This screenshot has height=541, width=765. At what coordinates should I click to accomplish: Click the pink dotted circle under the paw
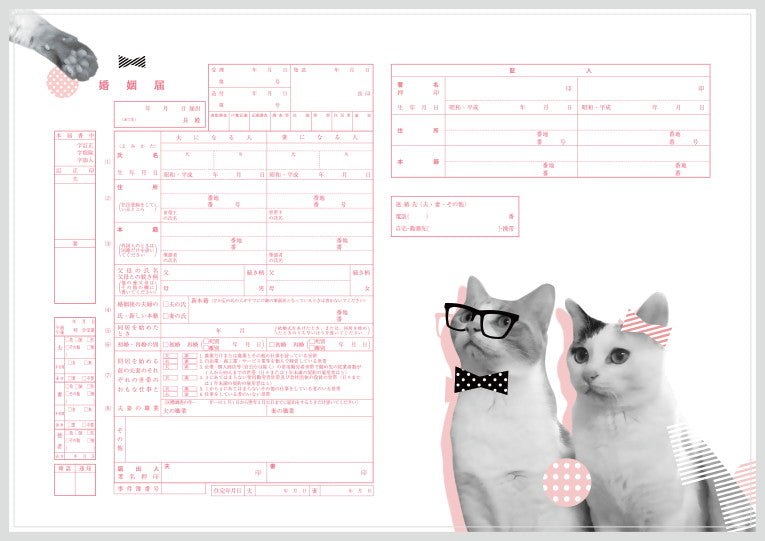[x=62, y=82]
